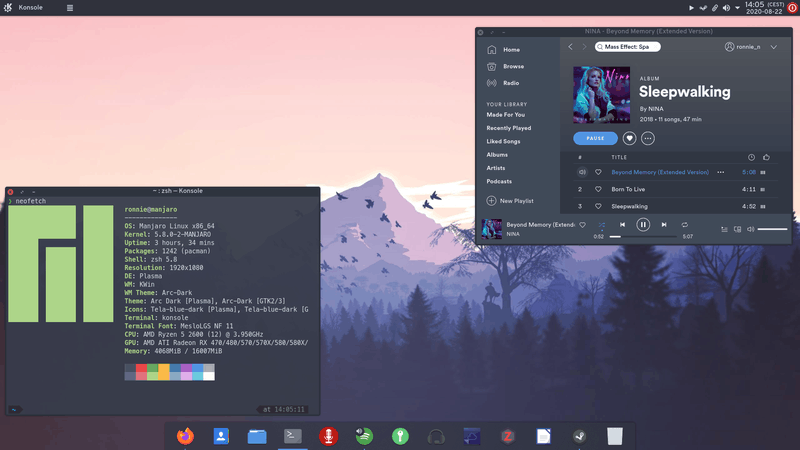Open Home in Spotify sidebar

(504, 49)
